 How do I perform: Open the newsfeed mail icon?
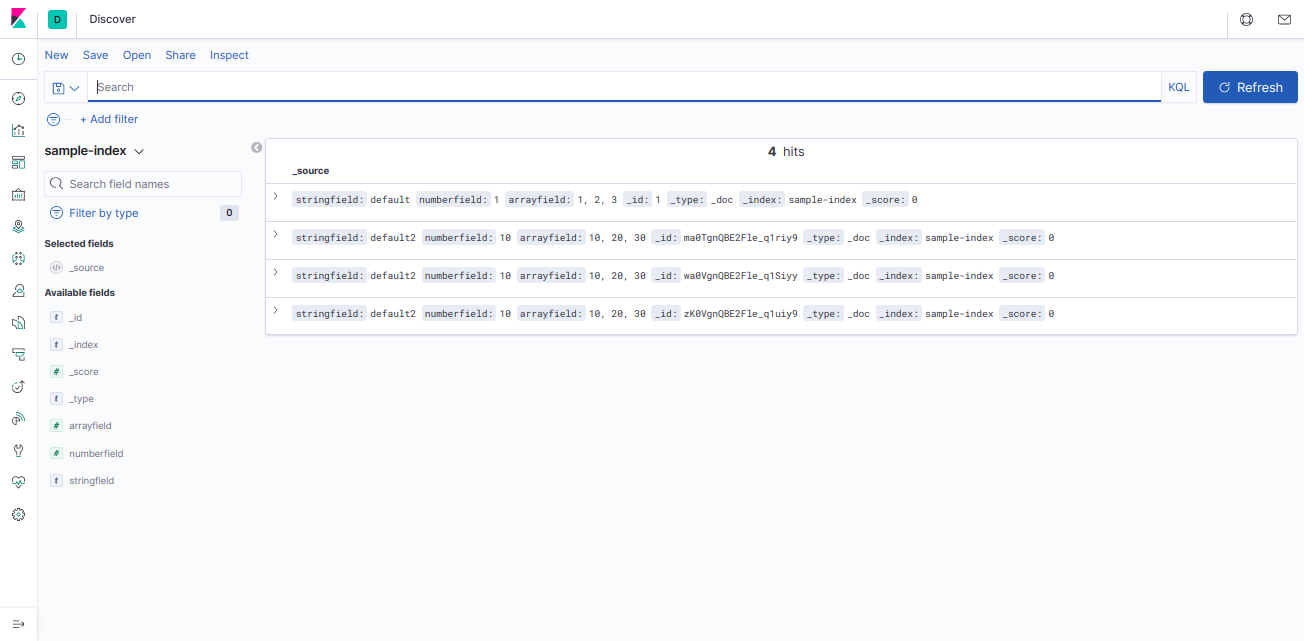1285,19
